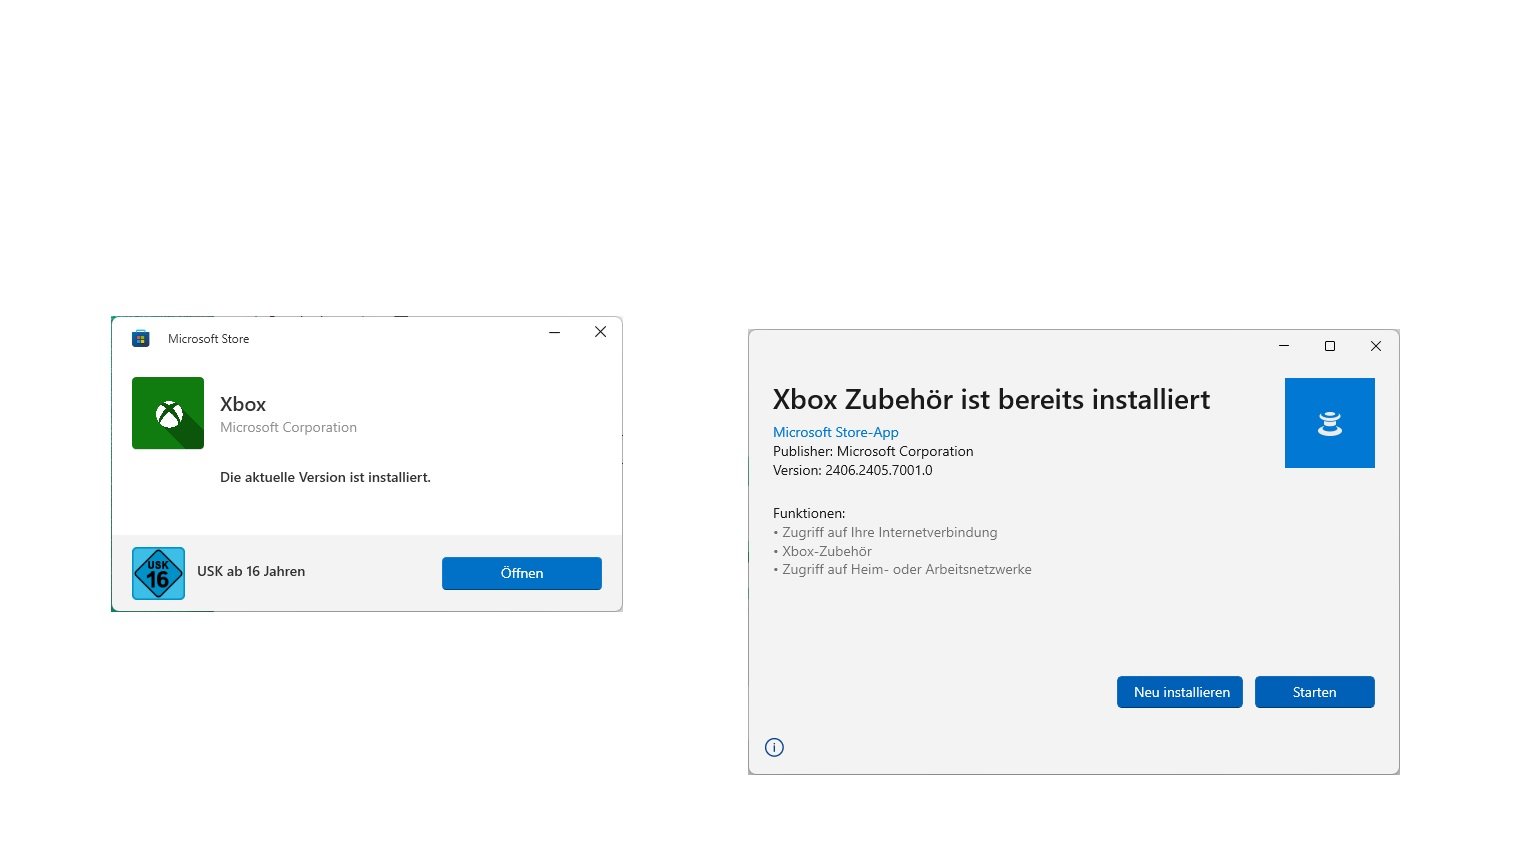Minimize the Xbox Zubehör installer window
Screen dimensions: 1536x864
(1284, 346)
